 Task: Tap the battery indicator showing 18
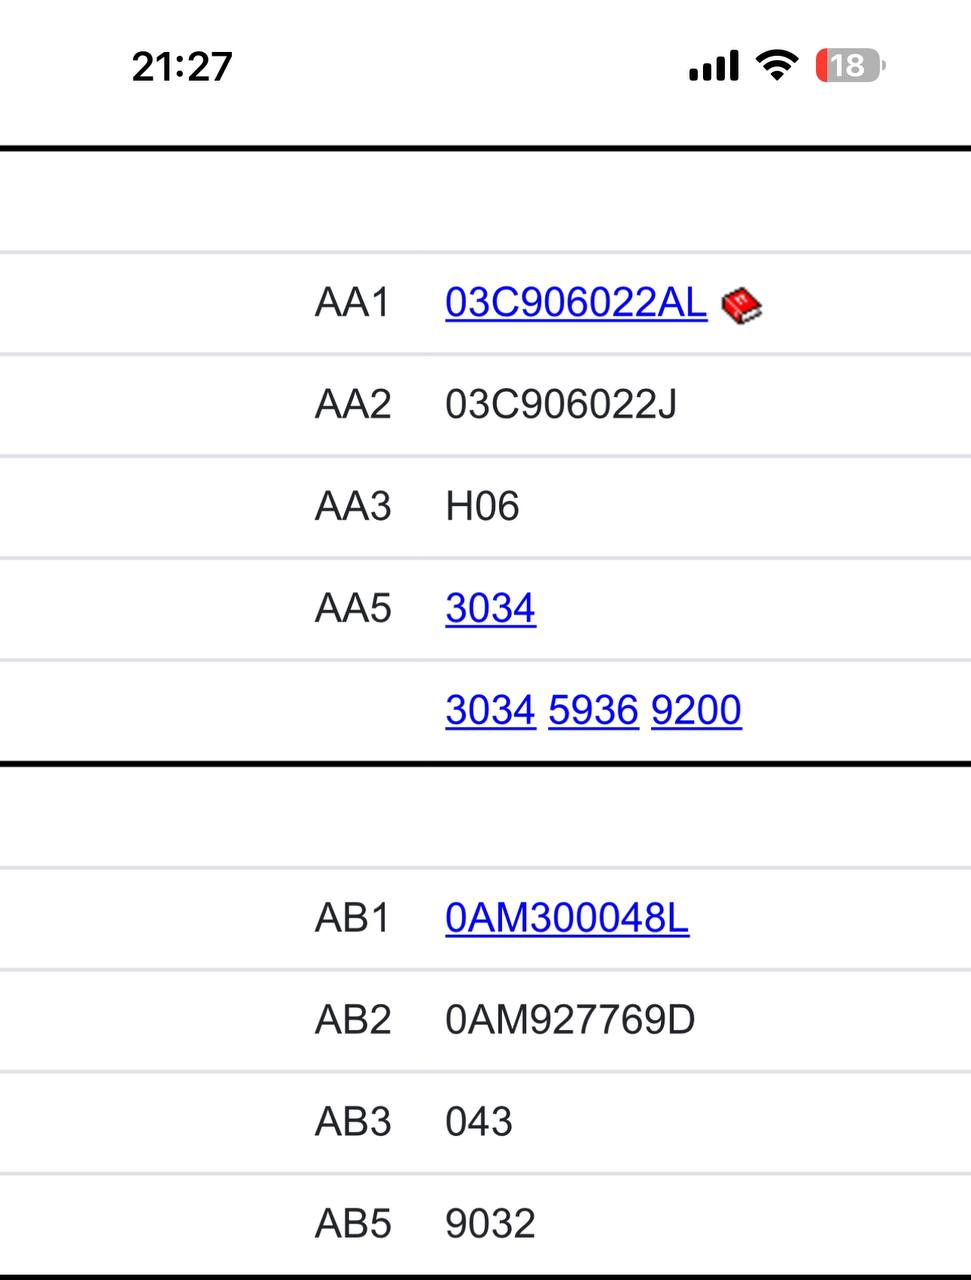point(851,66)
